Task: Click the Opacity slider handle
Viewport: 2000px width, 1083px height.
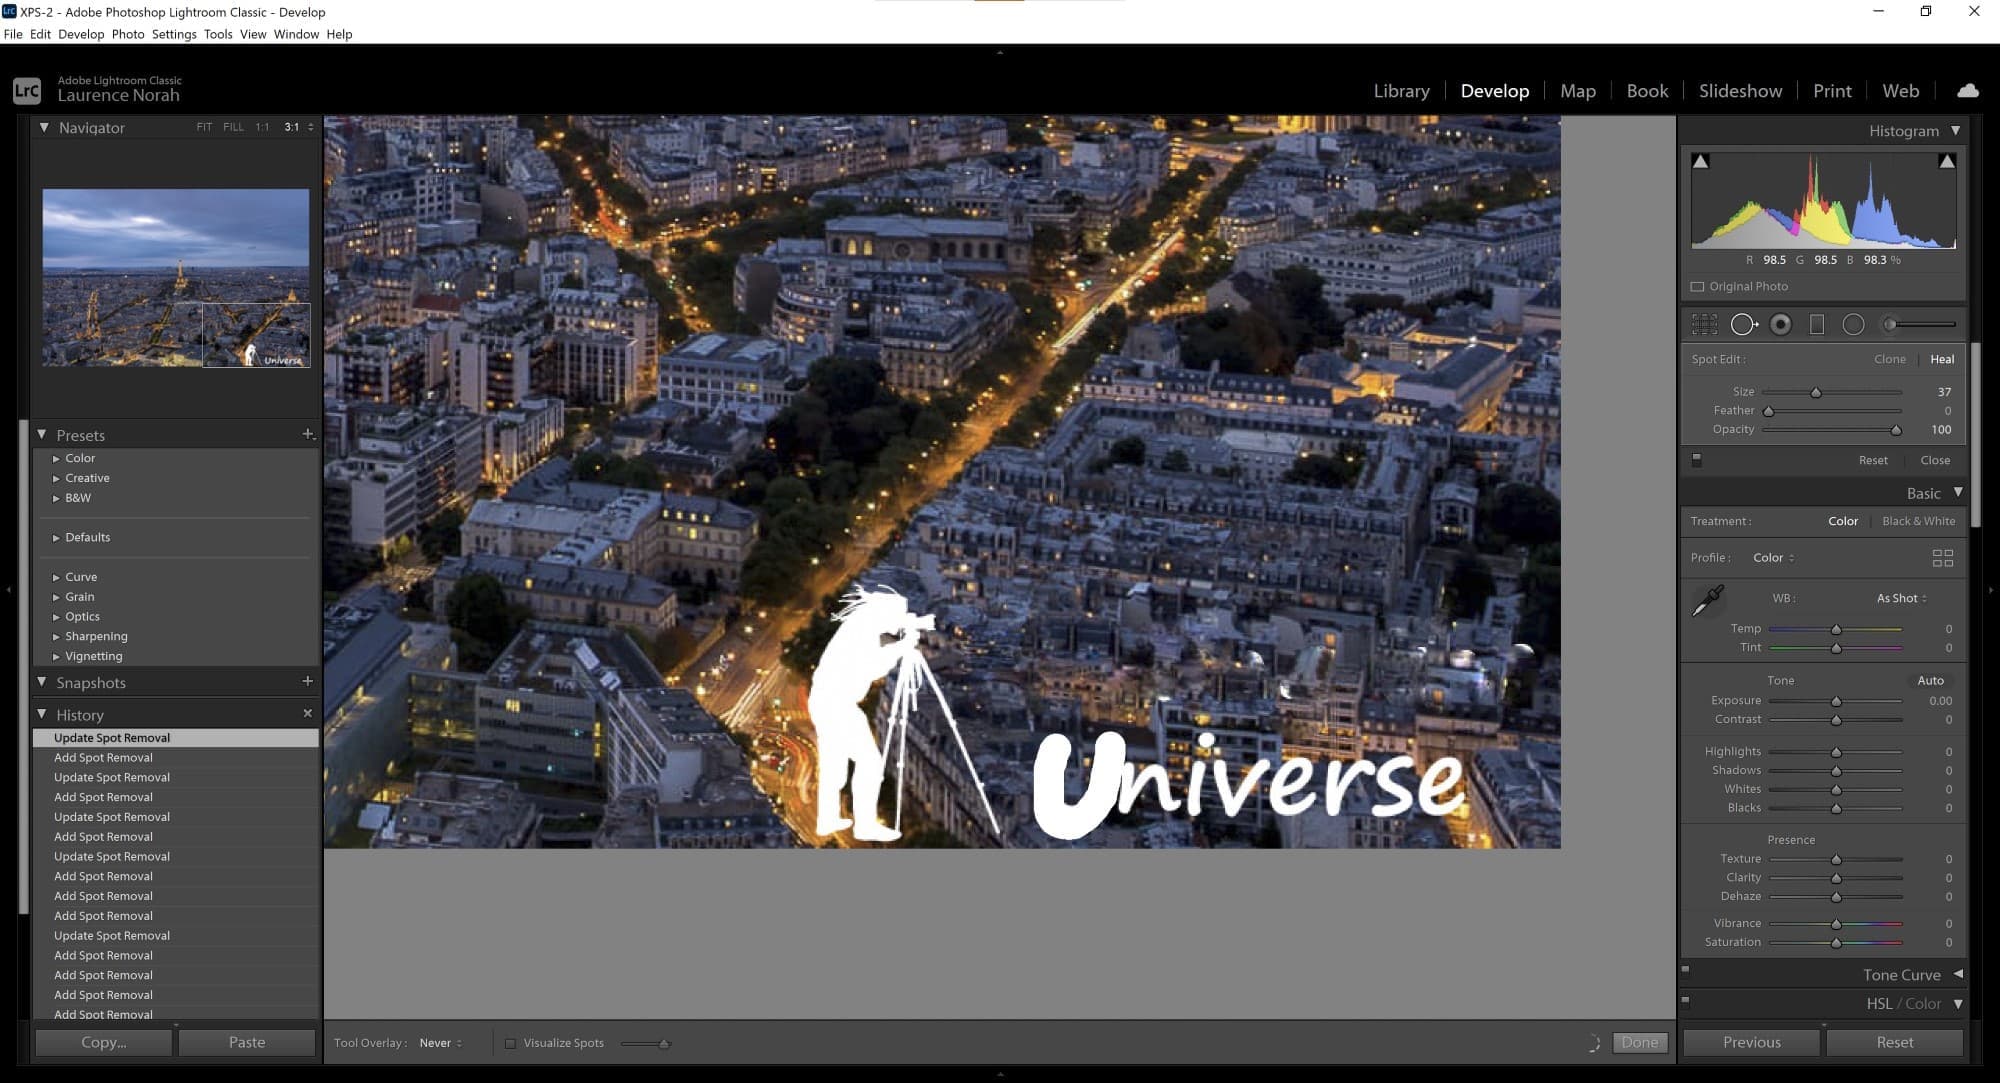Action: pos(1895,430)
